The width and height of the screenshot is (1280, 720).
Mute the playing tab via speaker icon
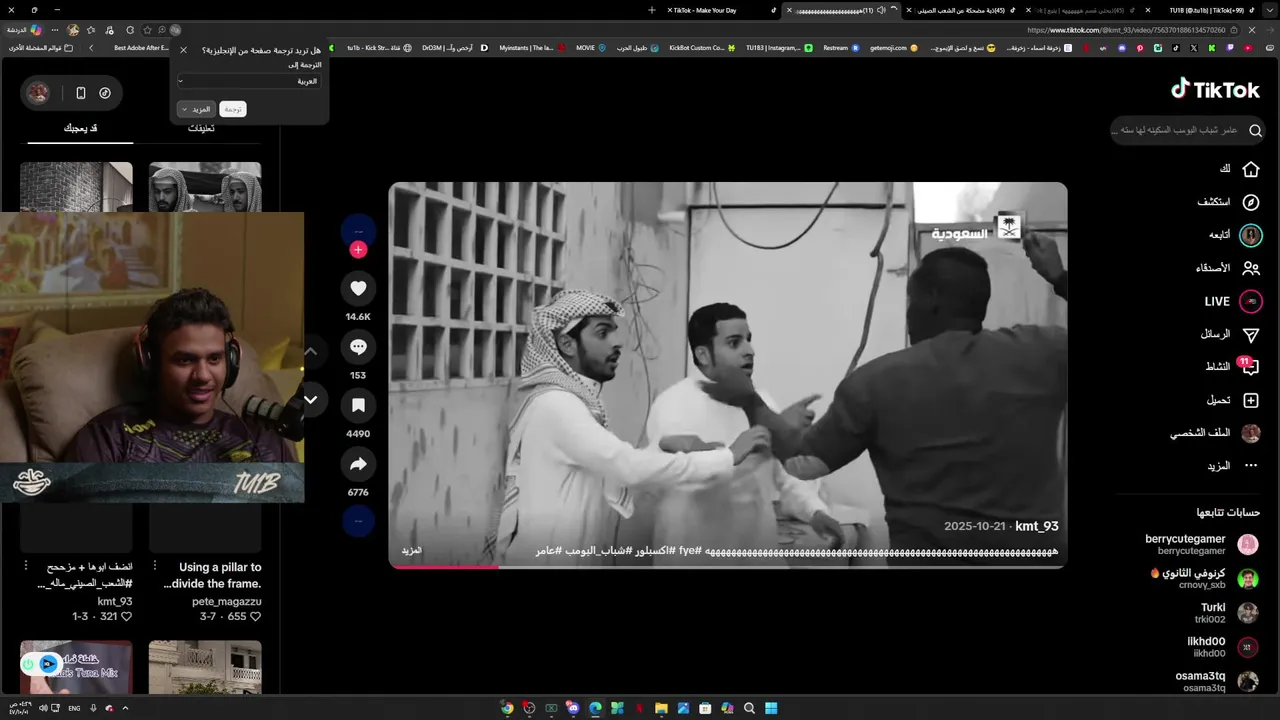pos(881,10)
